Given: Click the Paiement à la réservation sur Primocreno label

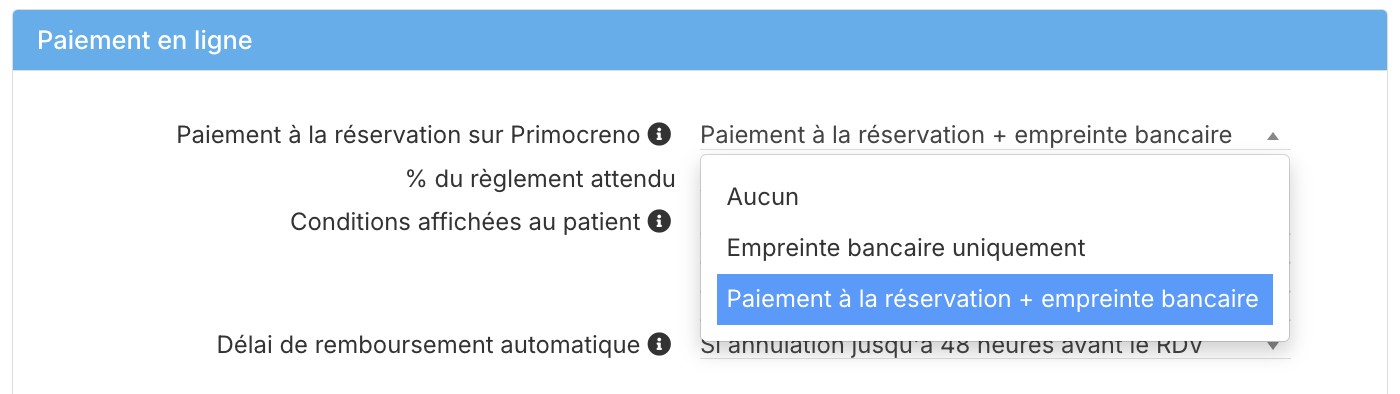Looking at the screenshot, I should (x=409, y=134).
